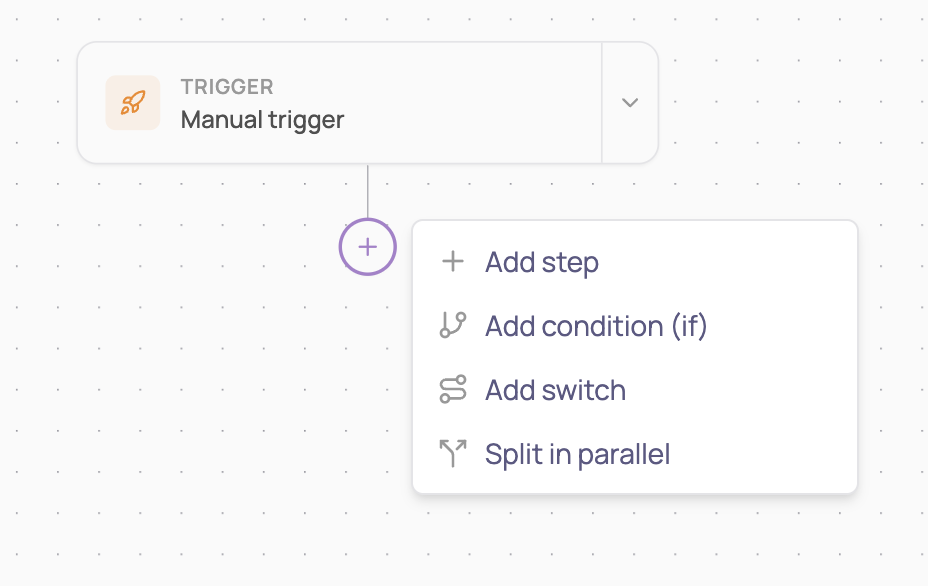Click the connector line below trigger card
The width and height of the screenshot is (928, 586).
(368, 191)
